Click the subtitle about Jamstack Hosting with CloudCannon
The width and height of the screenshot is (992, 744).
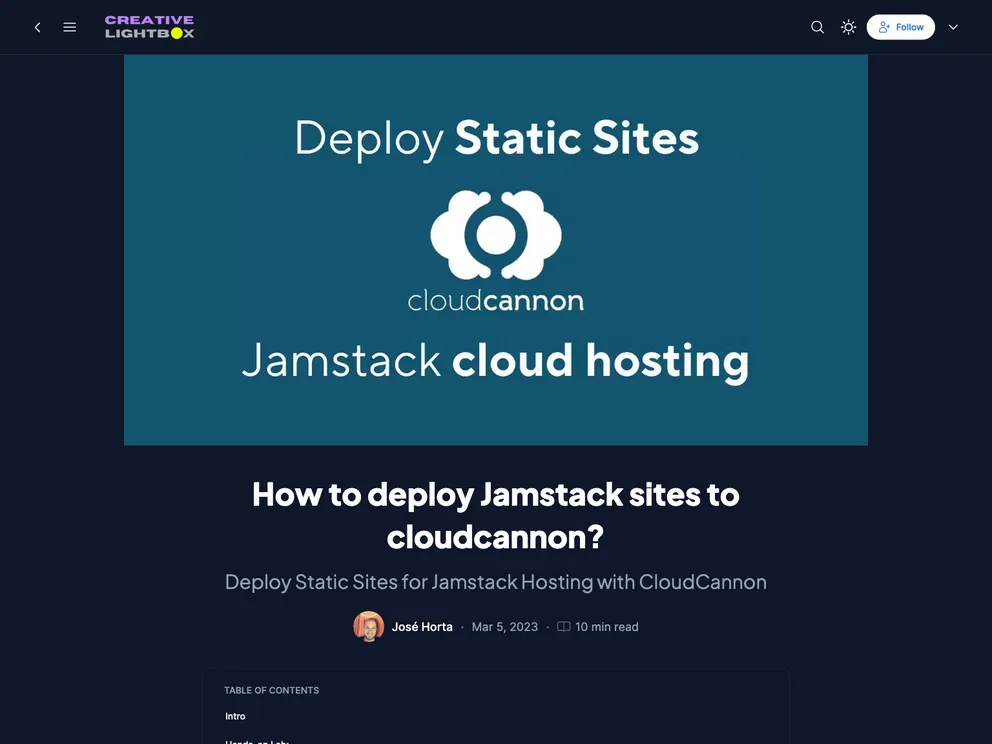pos(496,582)
